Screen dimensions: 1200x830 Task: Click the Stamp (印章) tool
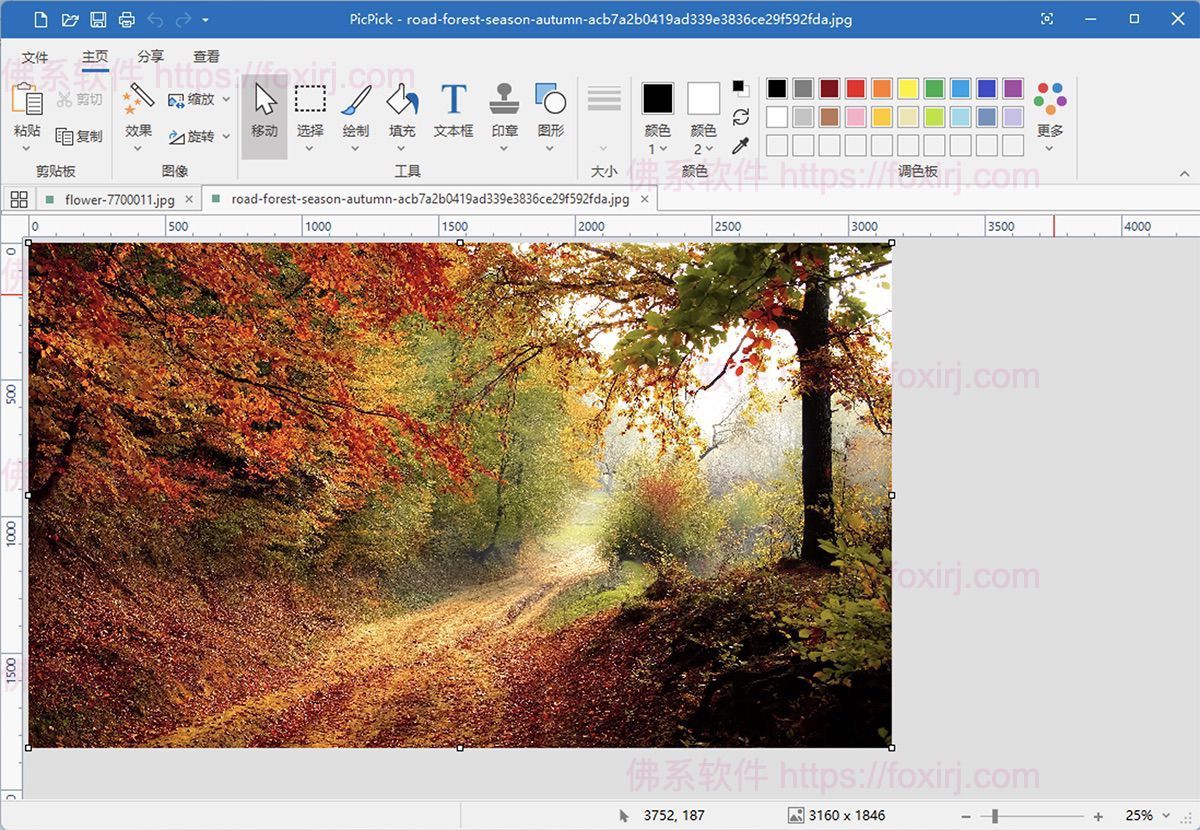[503, 110]
